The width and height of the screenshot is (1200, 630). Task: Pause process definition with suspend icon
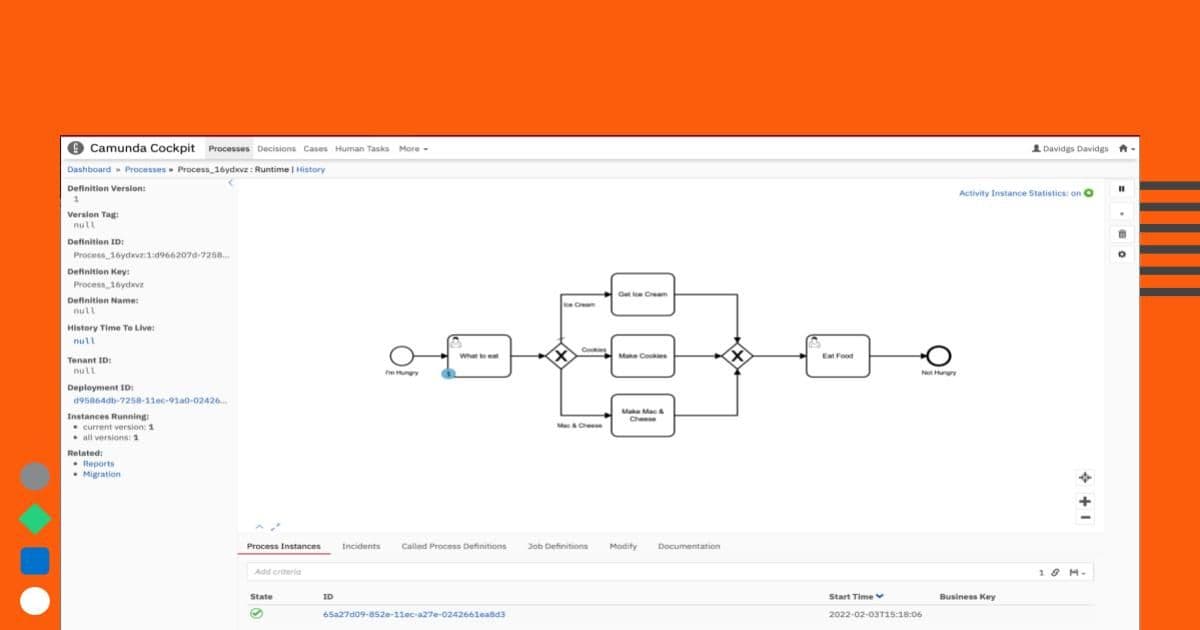click(x=1121, y=188)
